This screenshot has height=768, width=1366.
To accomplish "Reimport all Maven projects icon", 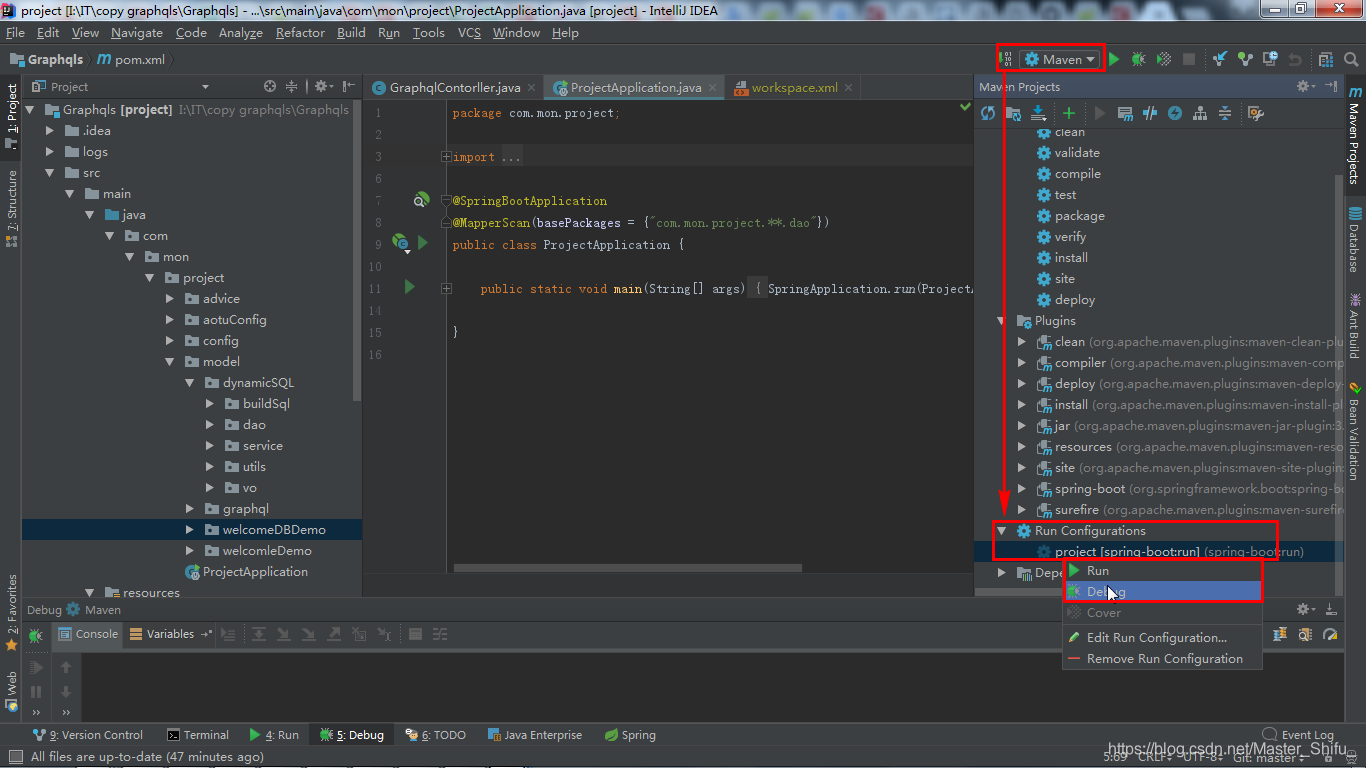I will pyautogui.click(x=988, y=113).
